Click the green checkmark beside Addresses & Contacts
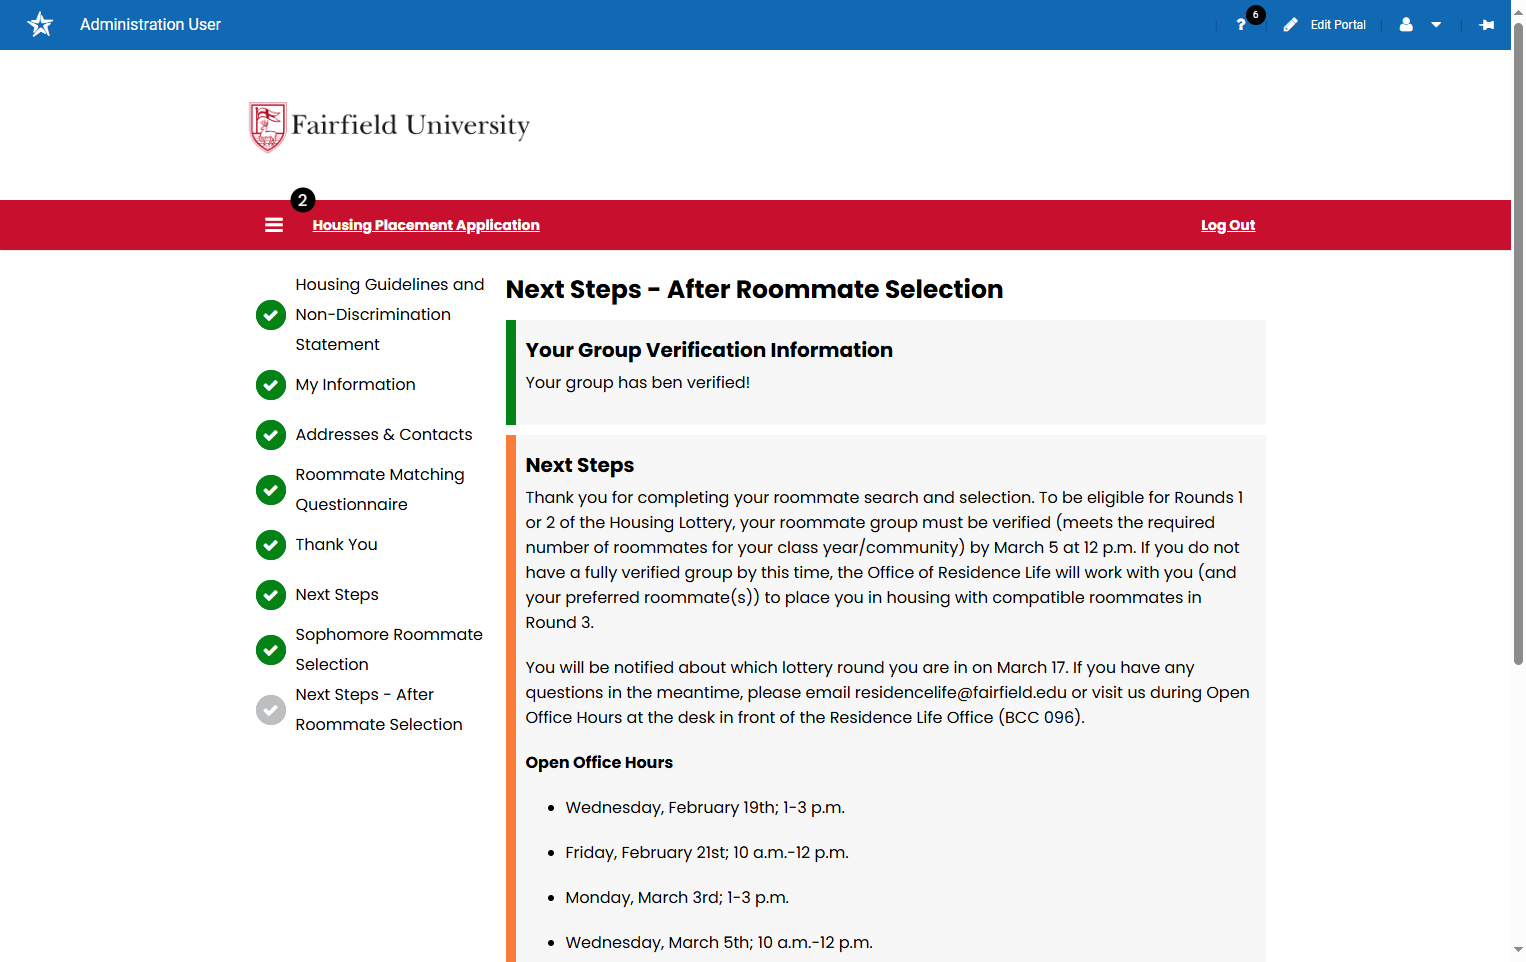Screen dimensions: 1526x962 [271, 435]
